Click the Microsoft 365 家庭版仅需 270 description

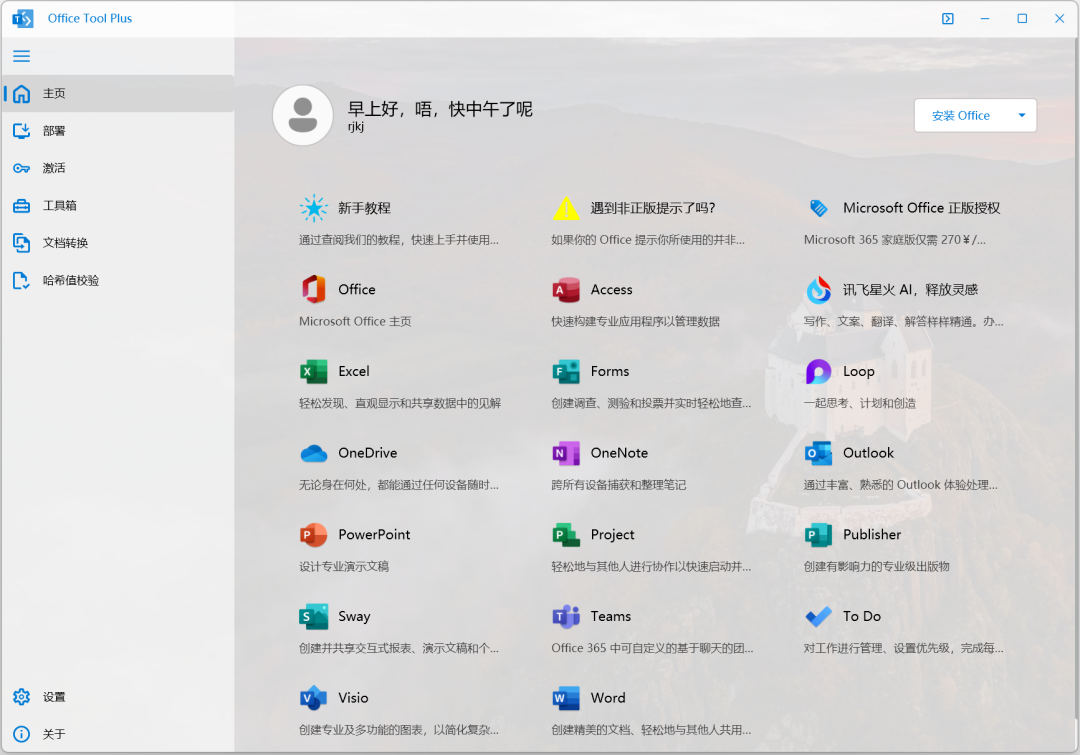coord(895,240)
